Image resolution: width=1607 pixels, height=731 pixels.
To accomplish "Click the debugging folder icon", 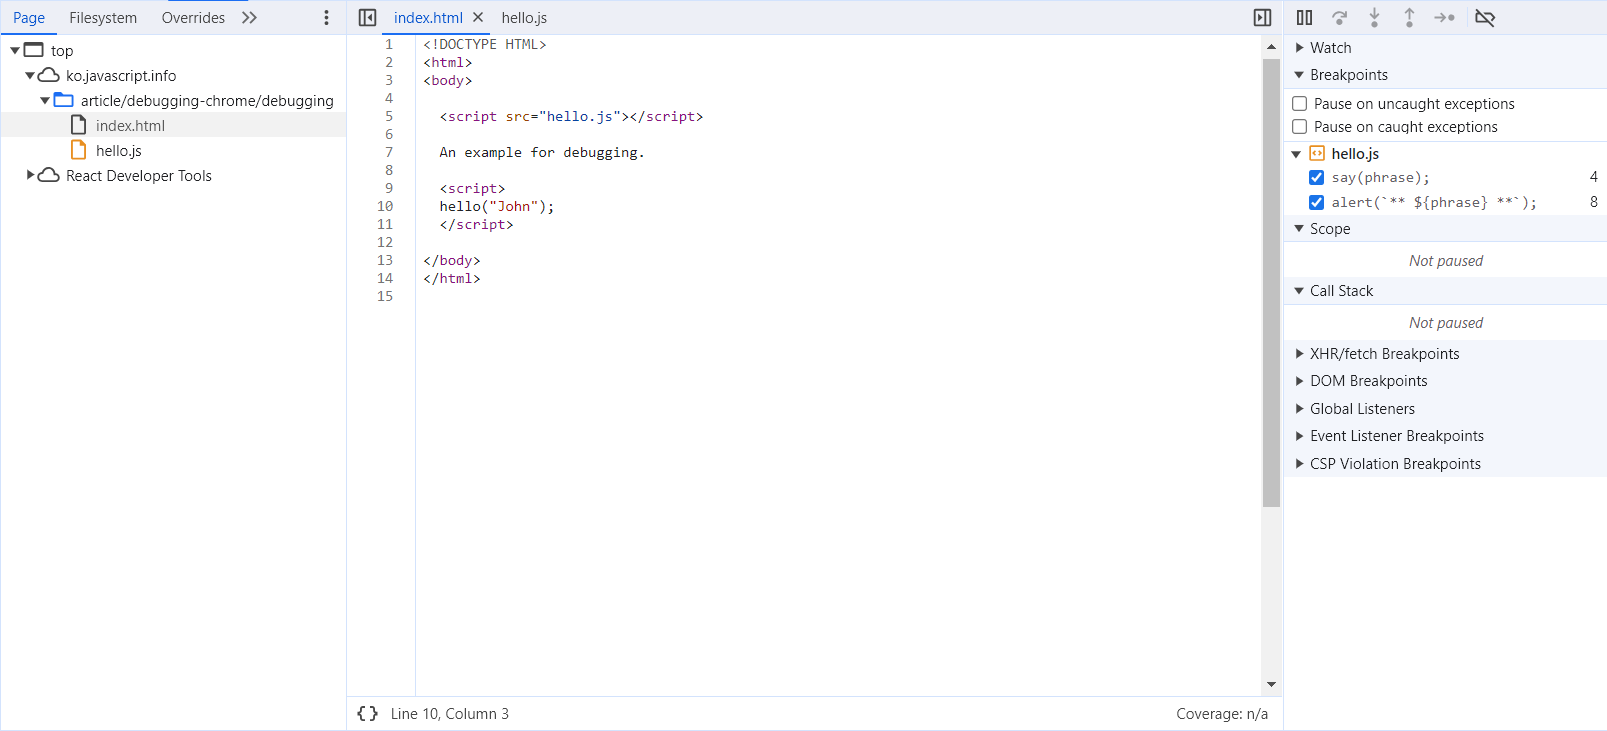I will pyautogui.click(x=64, y=100).
